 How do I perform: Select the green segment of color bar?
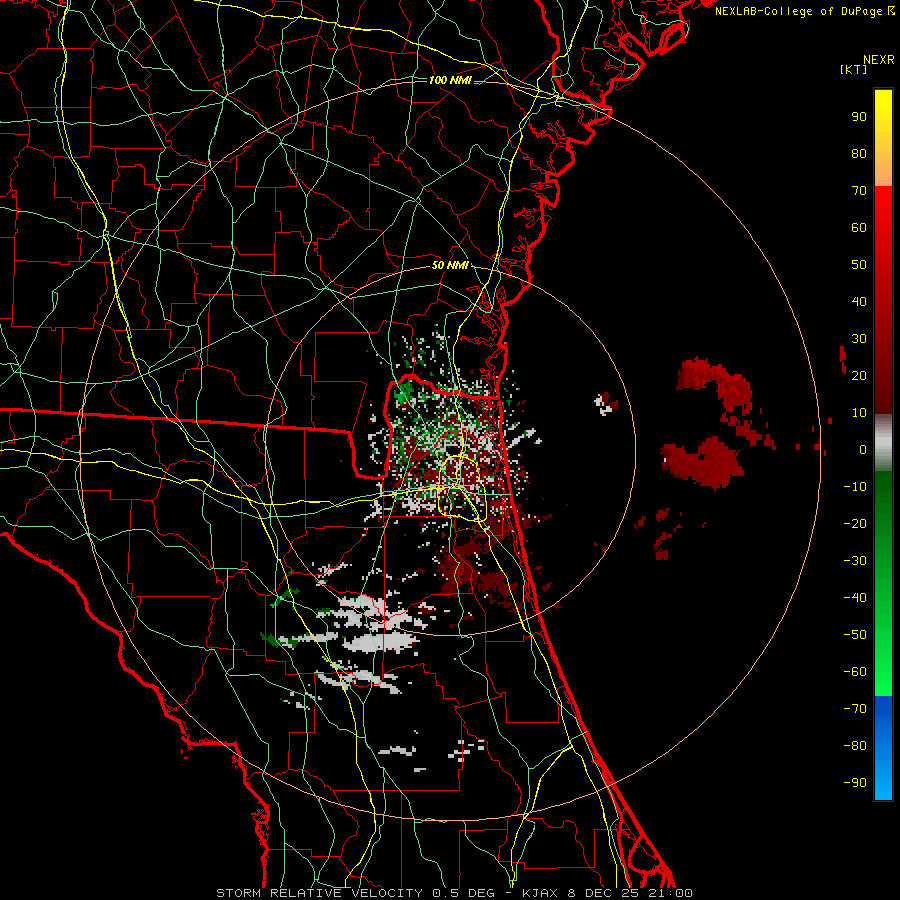tap(883, 583)
